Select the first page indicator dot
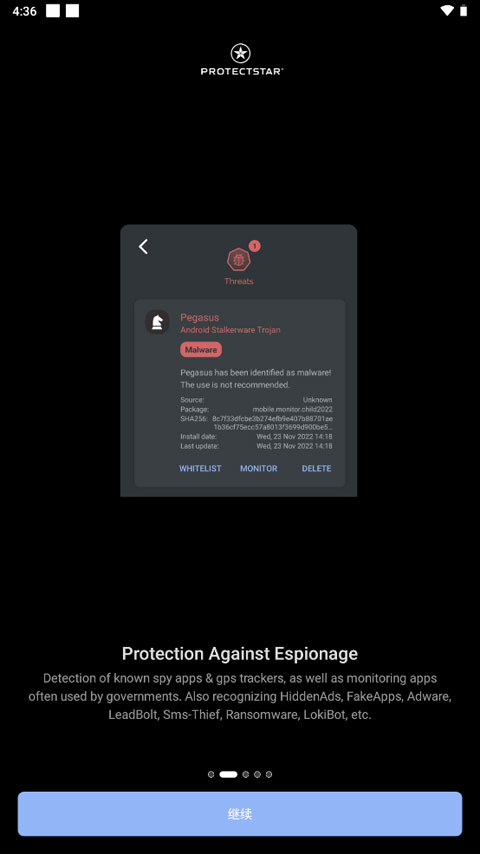The width and height of the screenshot is (480, 854). 211,774
